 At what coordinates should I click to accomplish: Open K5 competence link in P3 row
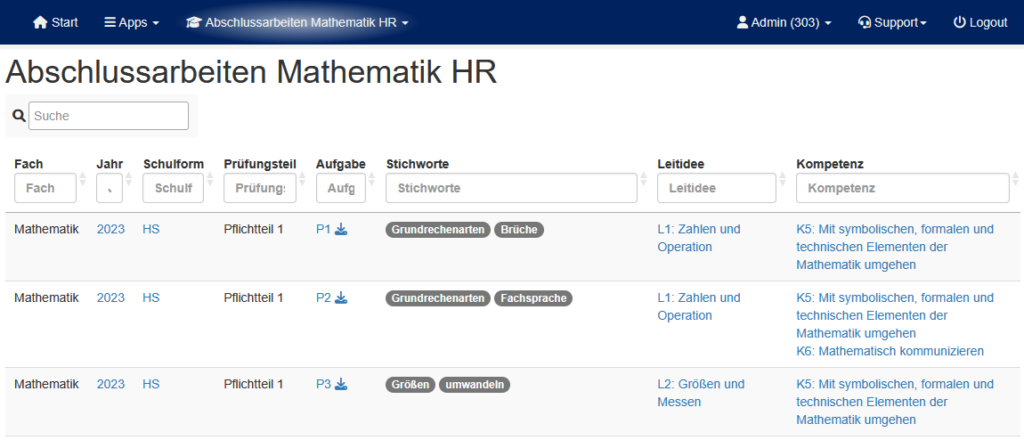click(895, 401)
